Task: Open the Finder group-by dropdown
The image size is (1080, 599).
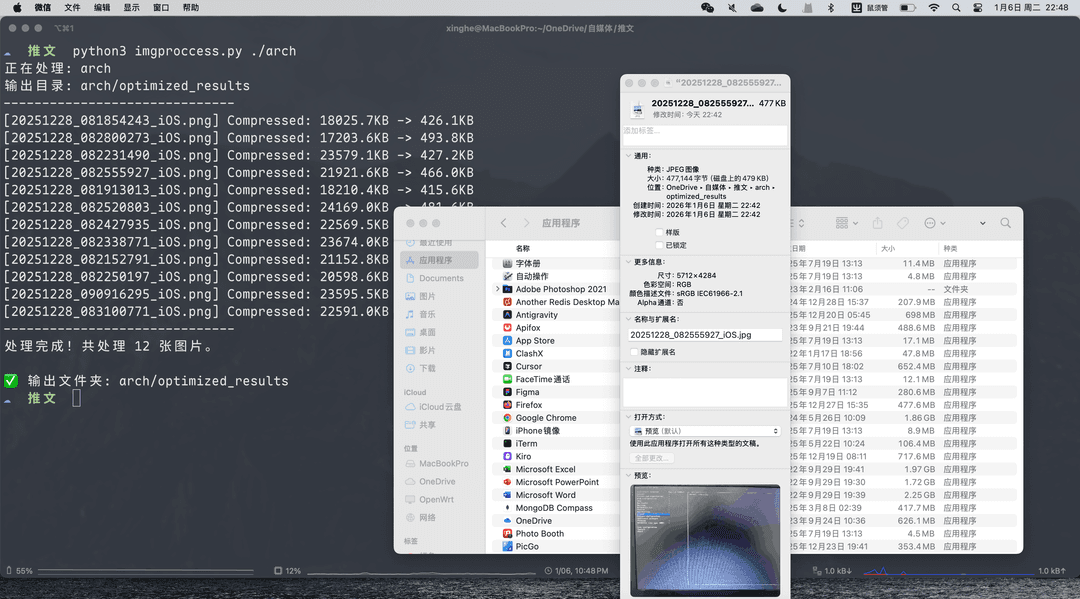Action: pos(847,223)
